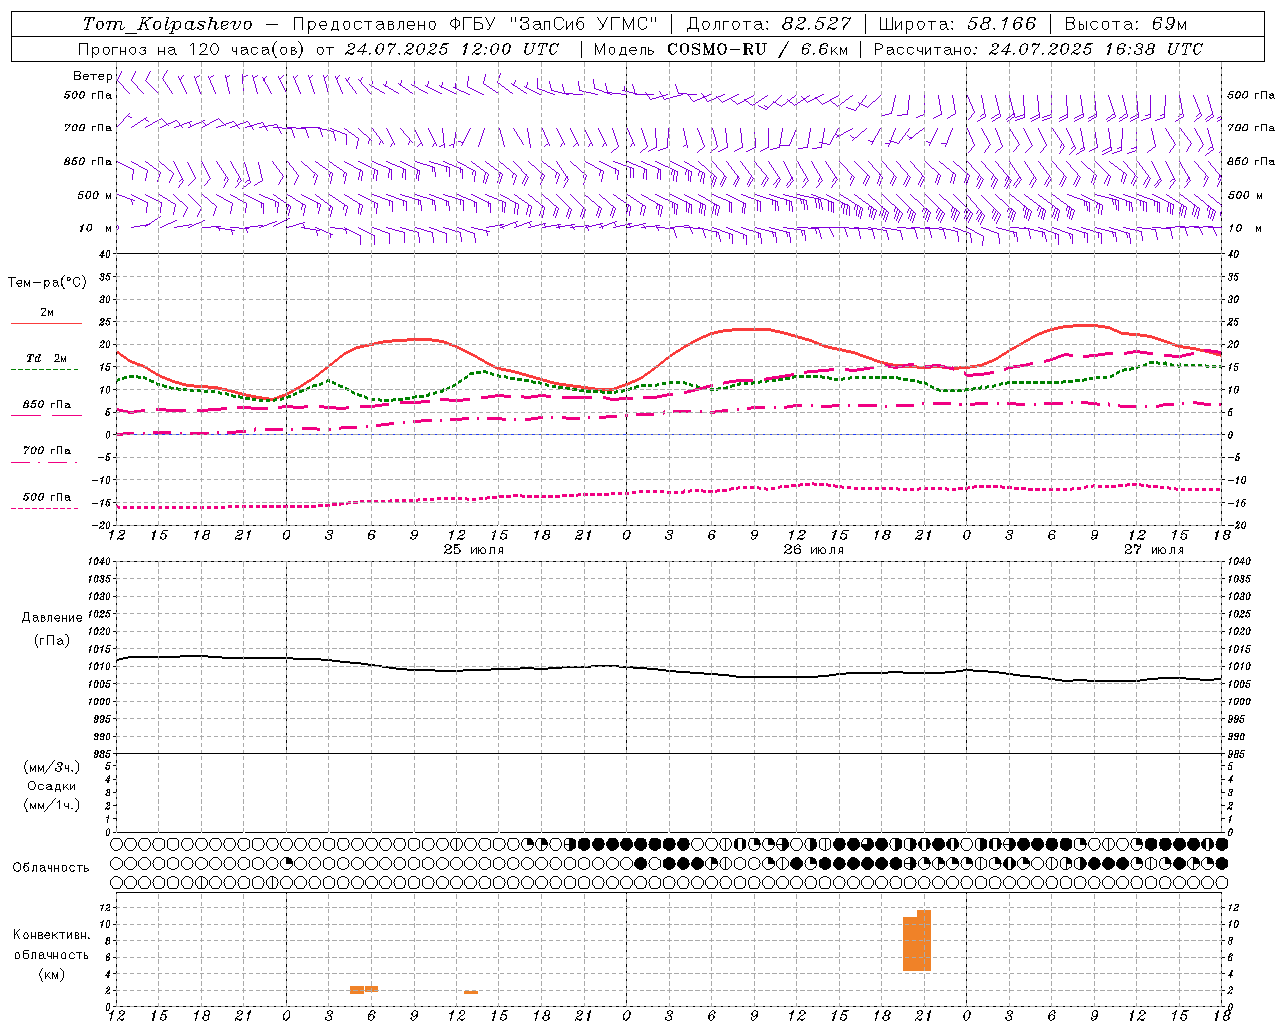This screenshot has width=1280, height=1024.
Task: Click the latitude value Широта: 58.166
Action: coord(957,24)
